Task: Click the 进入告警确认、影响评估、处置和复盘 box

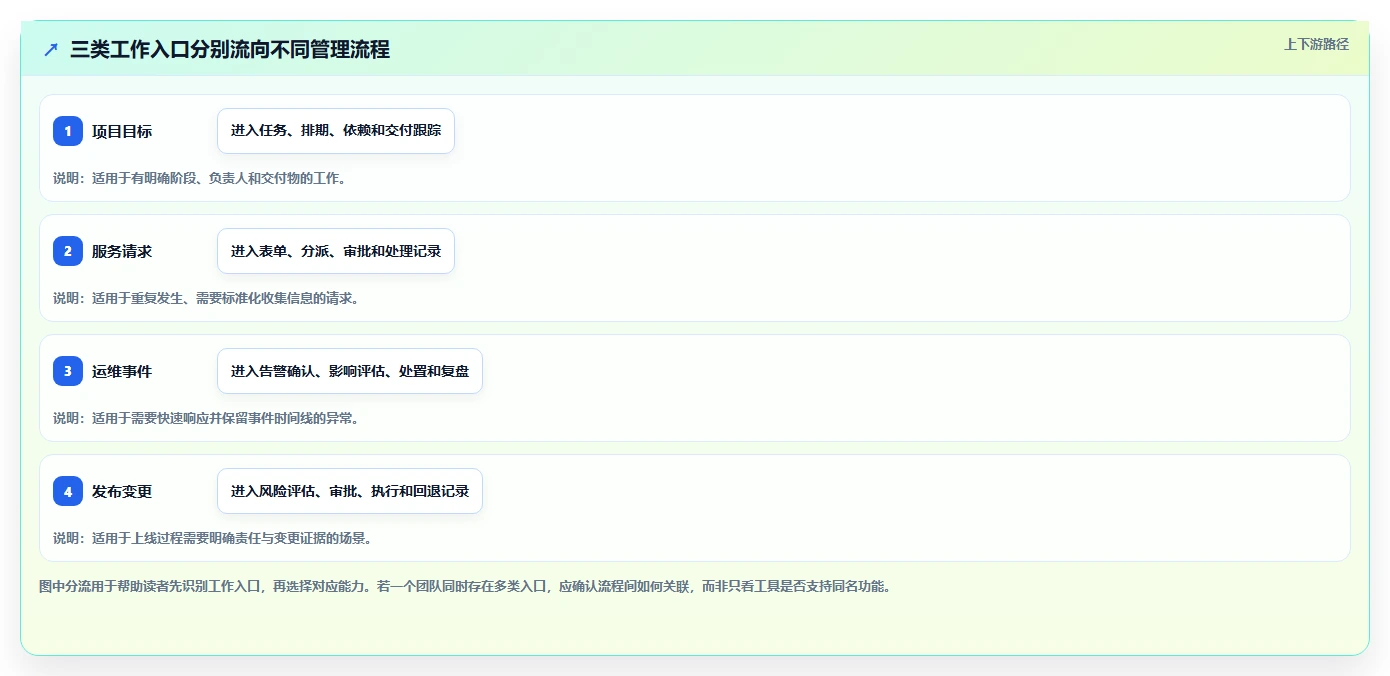Action: [350, 371]
